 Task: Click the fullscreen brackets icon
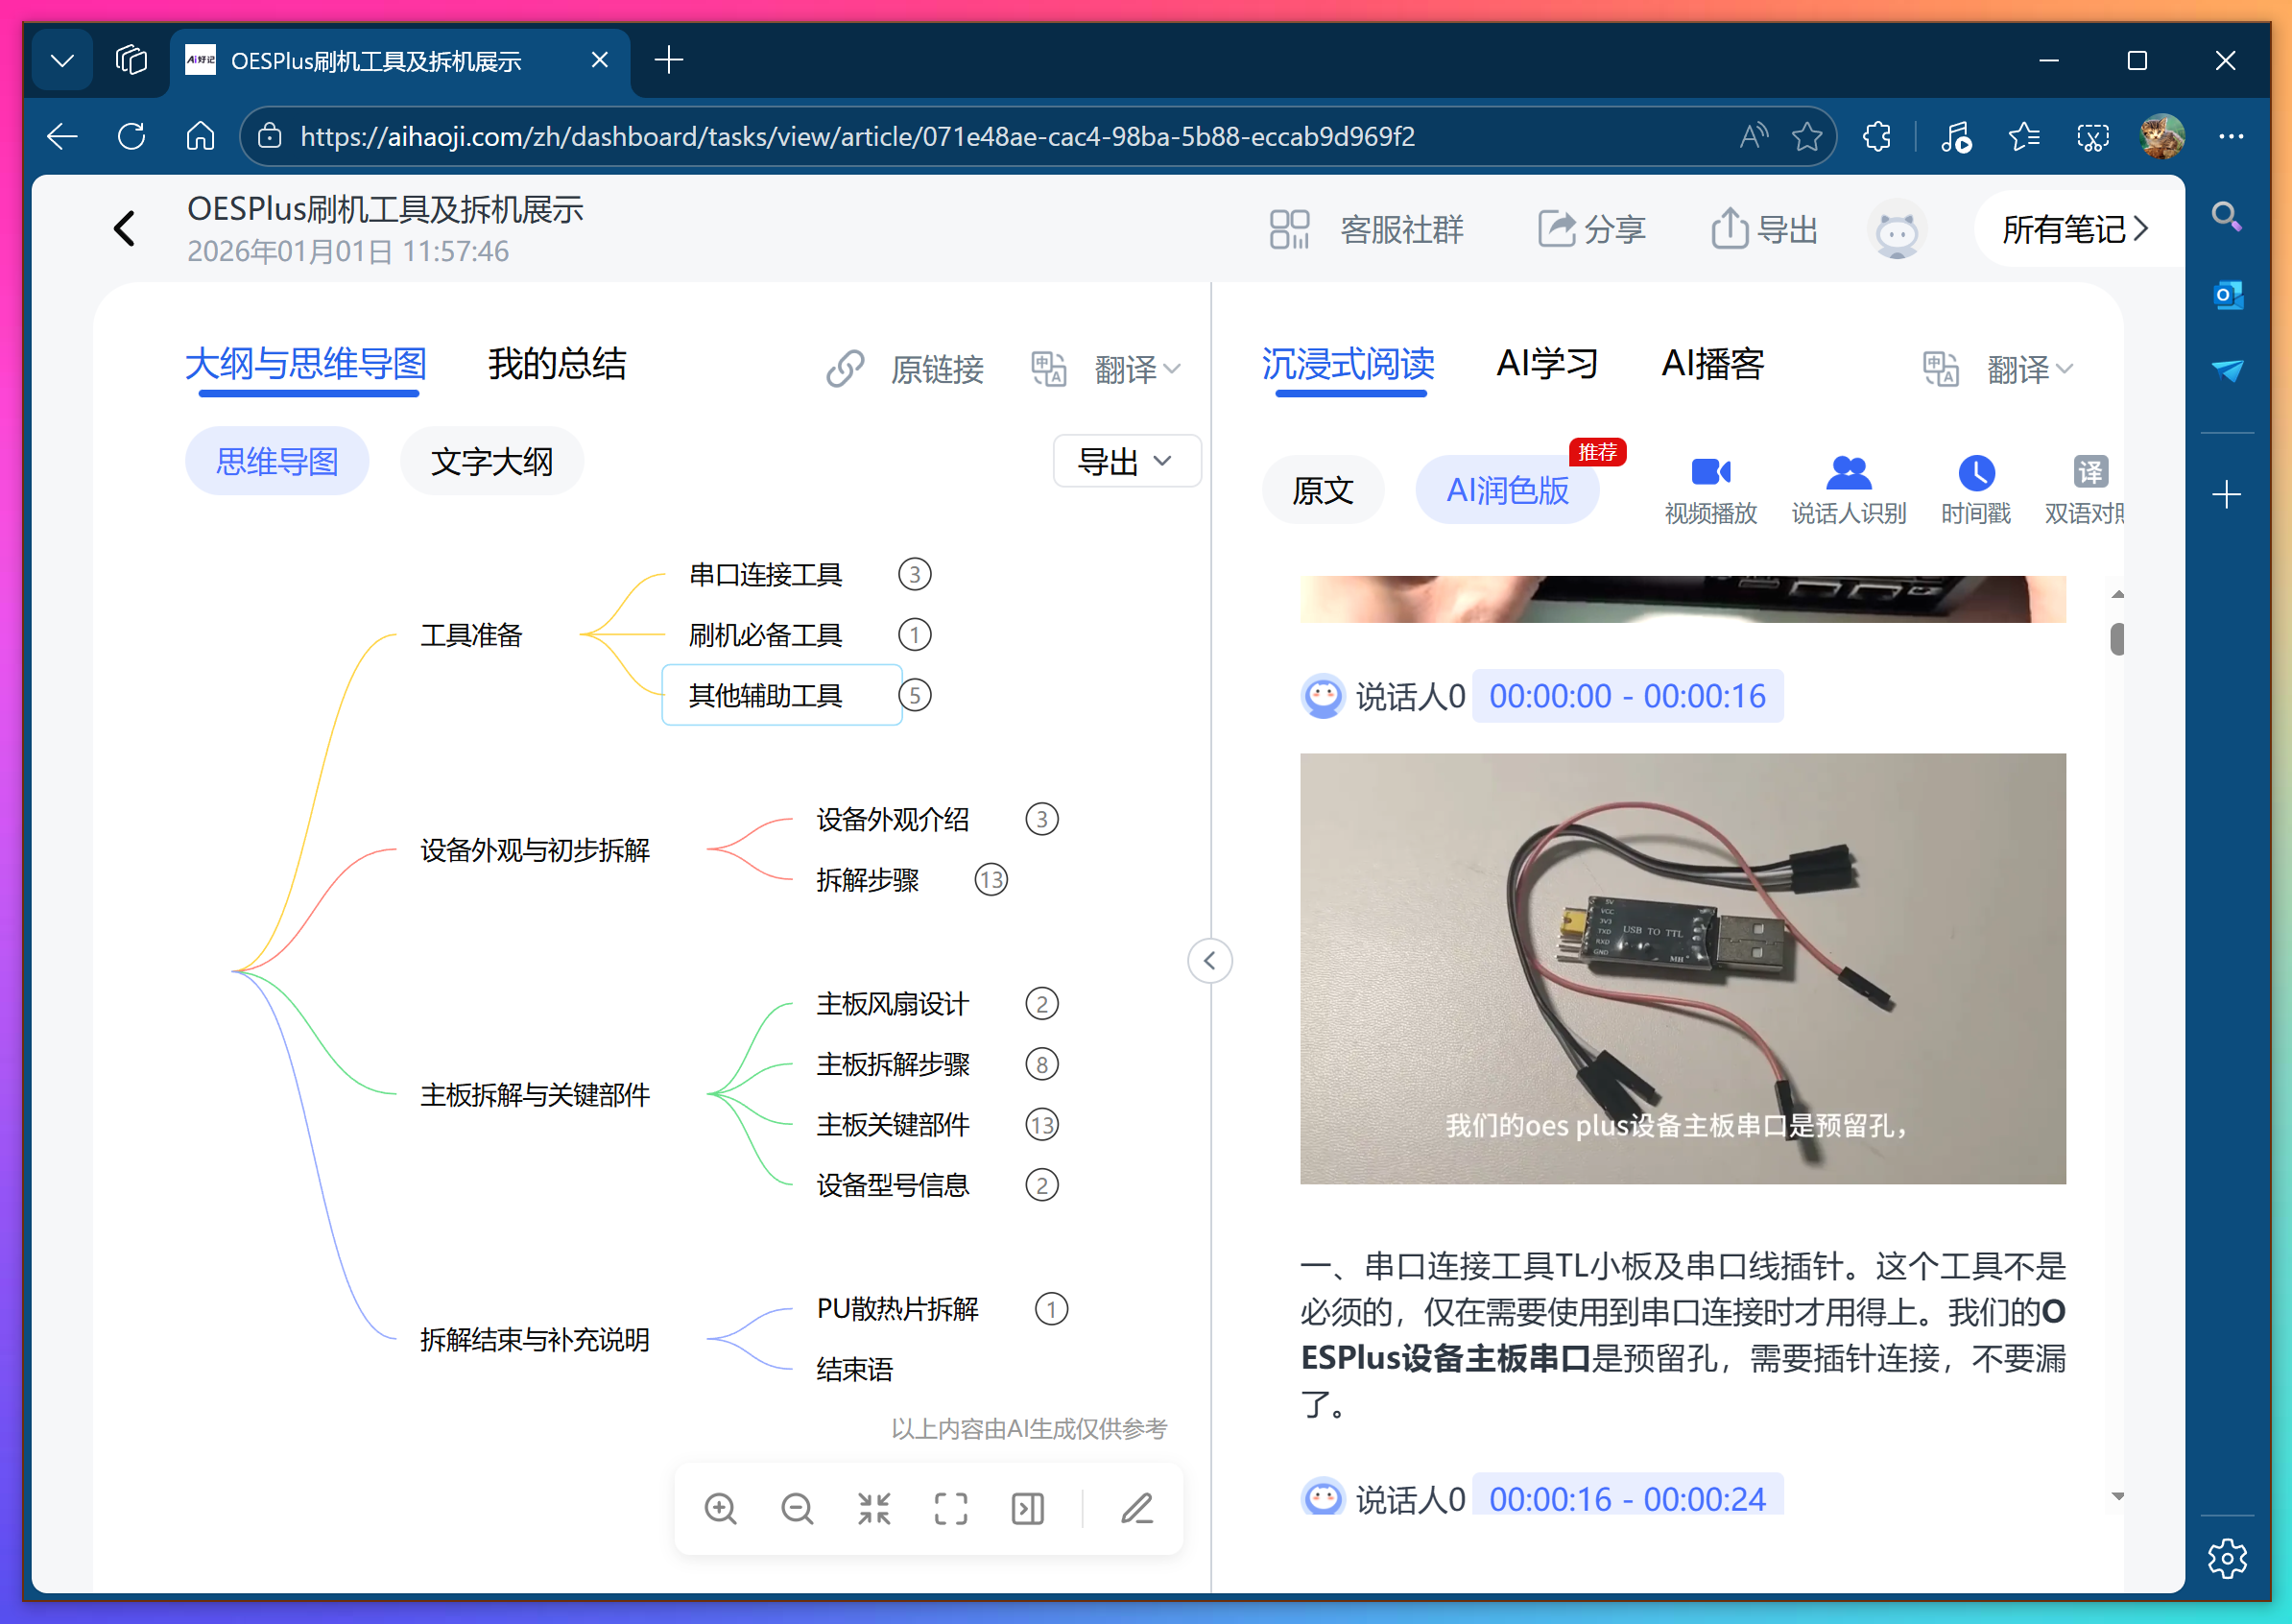951,1508
